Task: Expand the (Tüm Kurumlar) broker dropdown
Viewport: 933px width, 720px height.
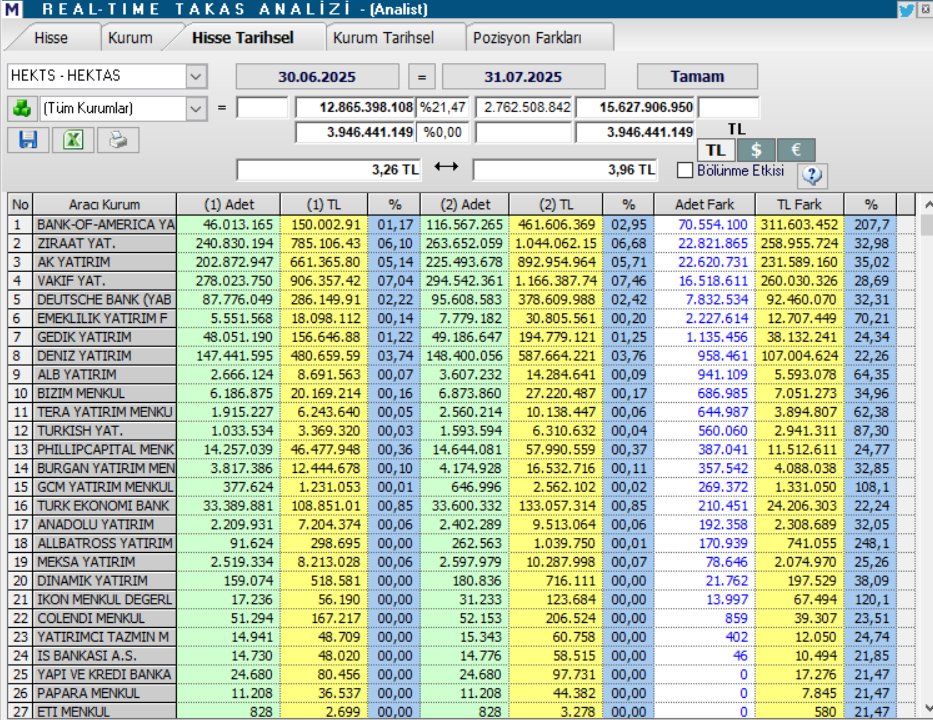Action: click(x=196, y=107)
